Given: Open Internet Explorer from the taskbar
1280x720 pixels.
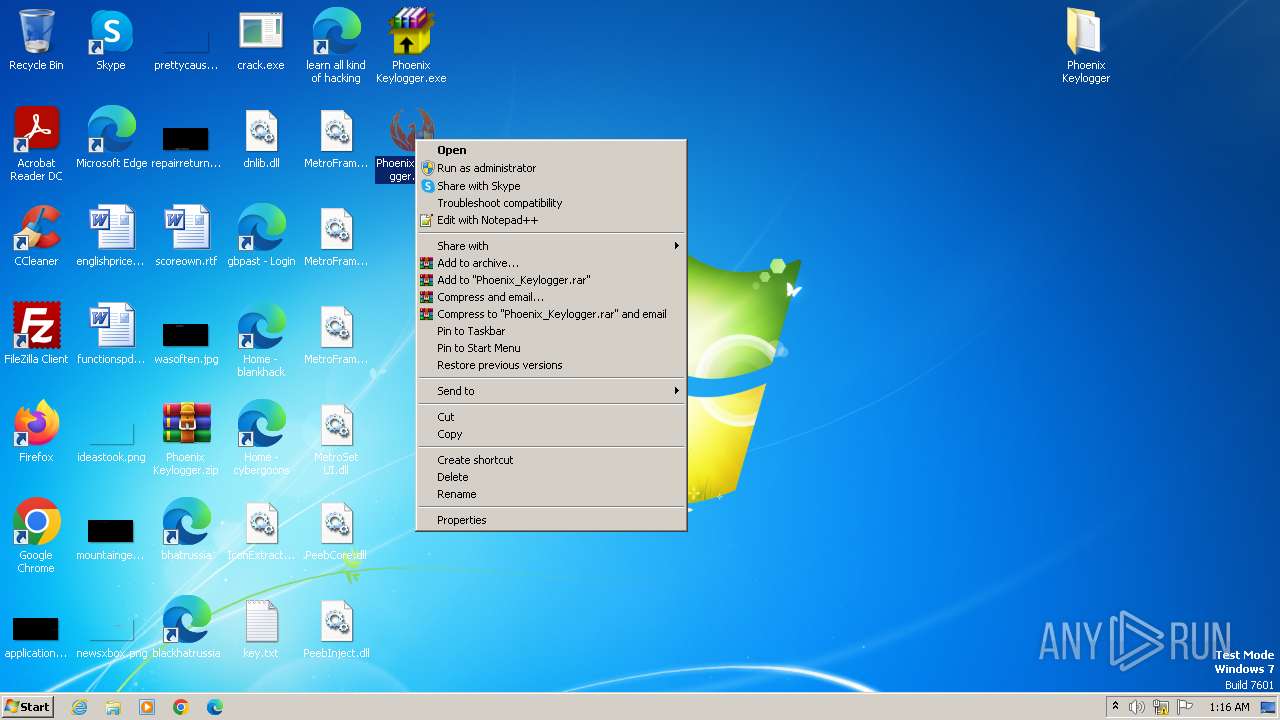Looking at the screenshot, I should [80, 707].
